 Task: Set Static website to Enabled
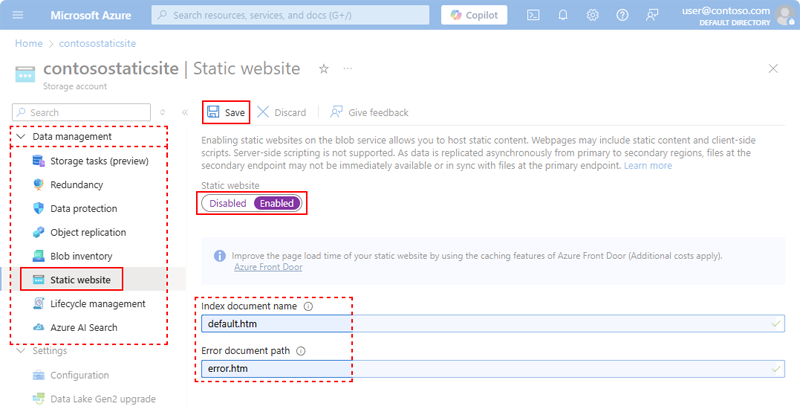pos(277,203)
